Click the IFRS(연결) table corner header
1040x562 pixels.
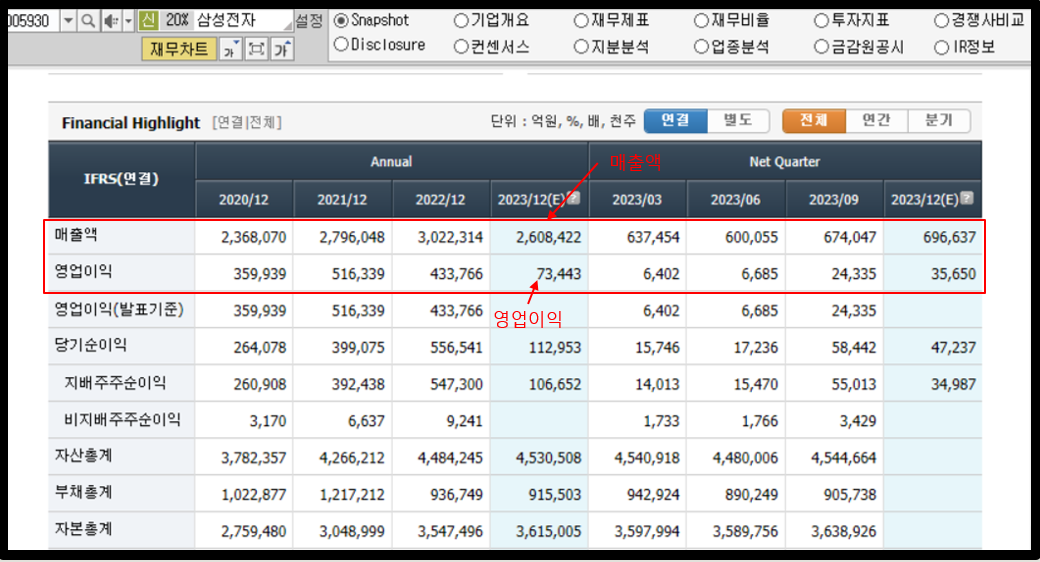[121, 179]
